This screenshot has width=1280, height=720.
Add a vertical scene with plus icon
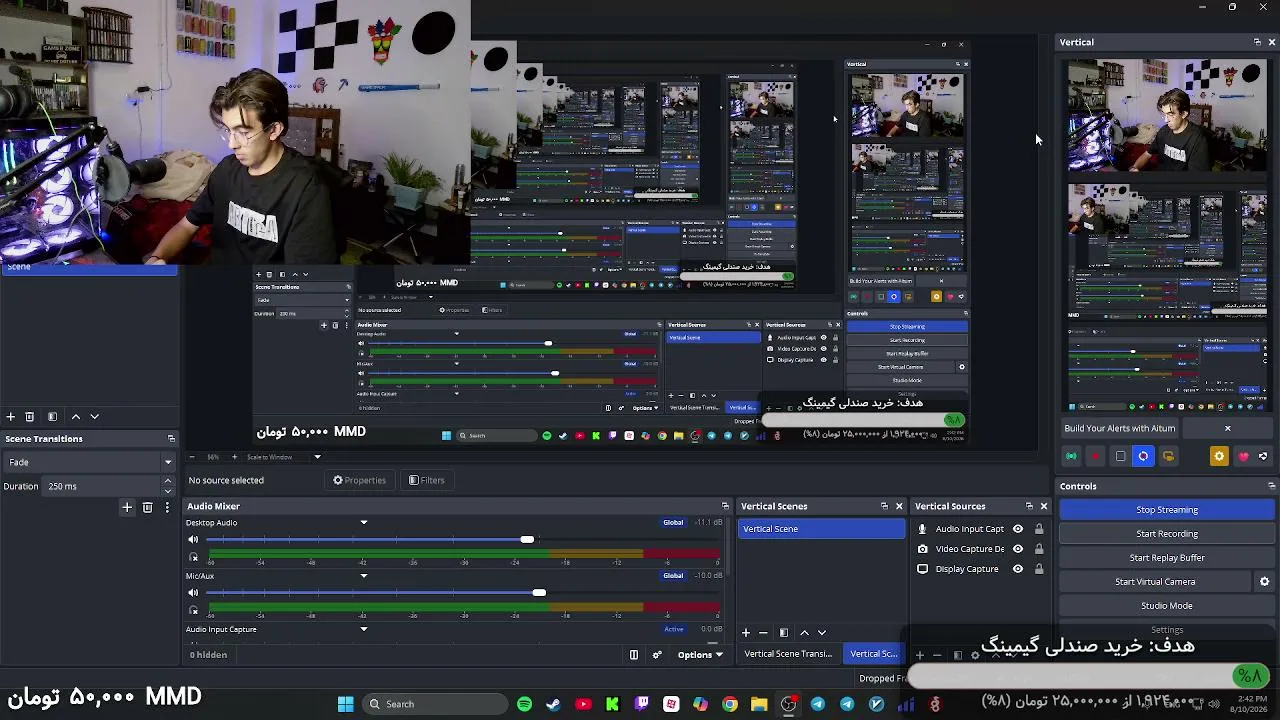tap(745, 632)
